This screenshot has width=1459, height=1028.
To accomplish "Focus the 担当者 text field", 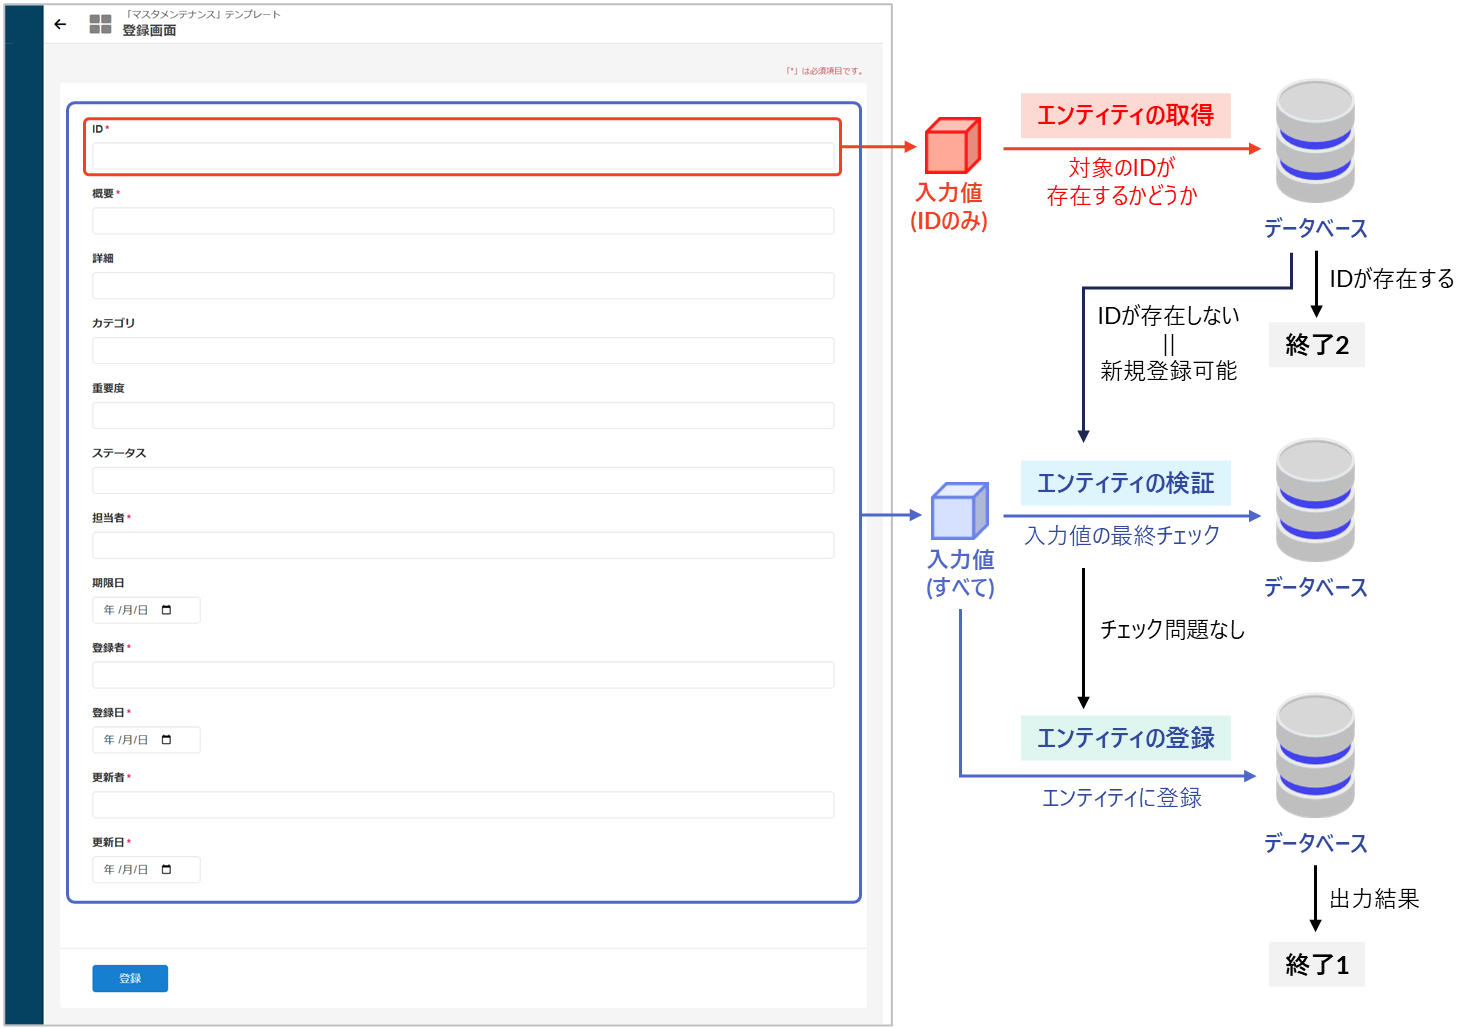I will pyautogui.click(x=463, y=546).
